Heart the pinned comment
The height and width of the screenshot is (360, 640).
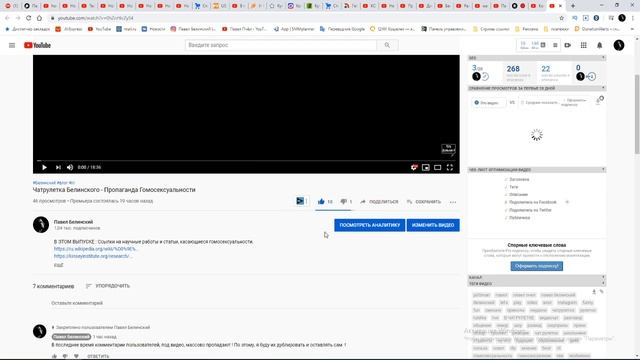(76, 356)
